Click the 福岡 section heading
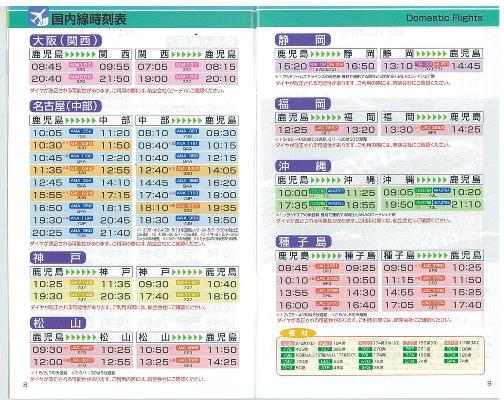 click(x=303, y=104)
